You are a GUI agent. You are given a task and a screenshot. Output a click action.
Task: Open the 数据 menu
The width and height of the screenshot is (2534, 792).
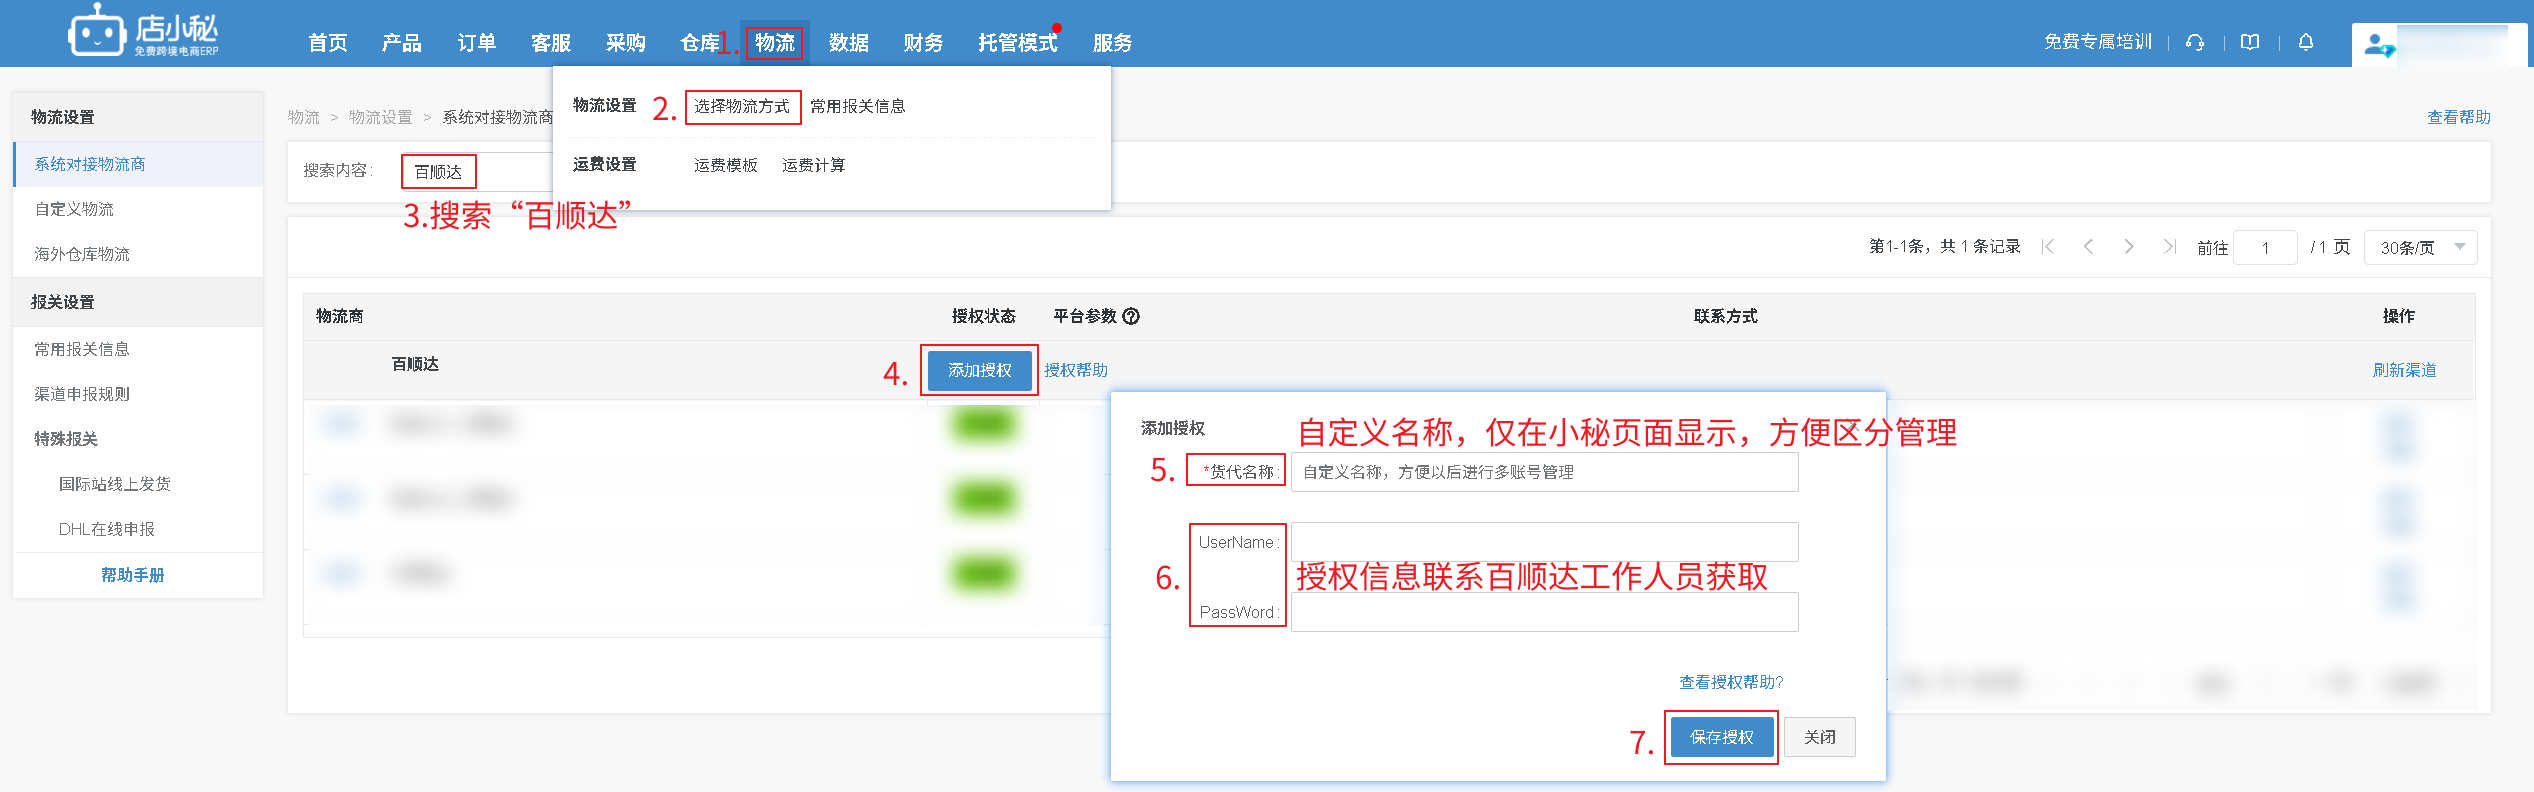[x=849, y=43]
